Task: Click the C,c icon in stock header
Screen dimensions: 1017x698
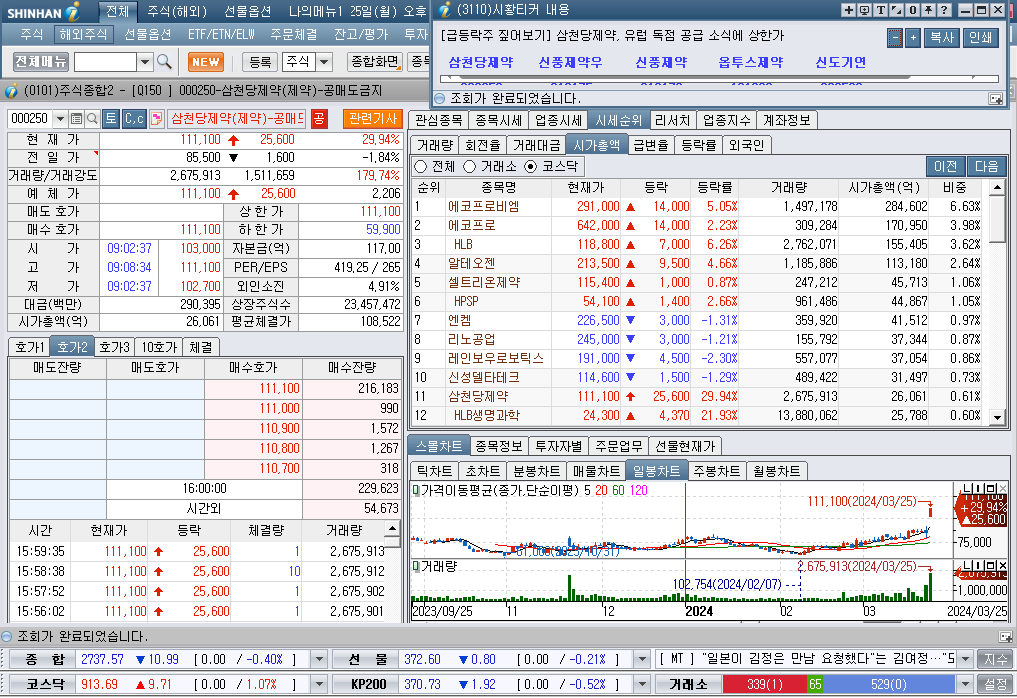Action: pyautogui.click(x=134, y=119)
